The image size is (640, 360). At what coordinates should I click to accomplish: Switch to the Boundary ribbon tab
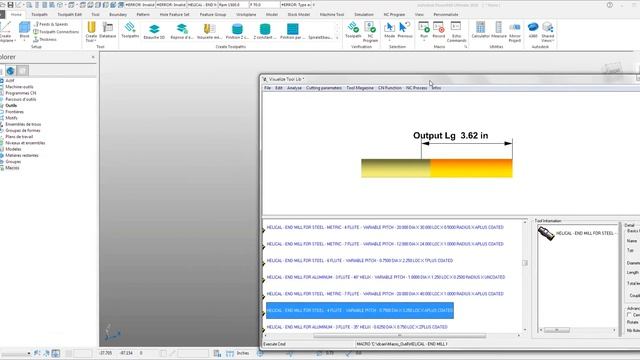click(118, 14)
